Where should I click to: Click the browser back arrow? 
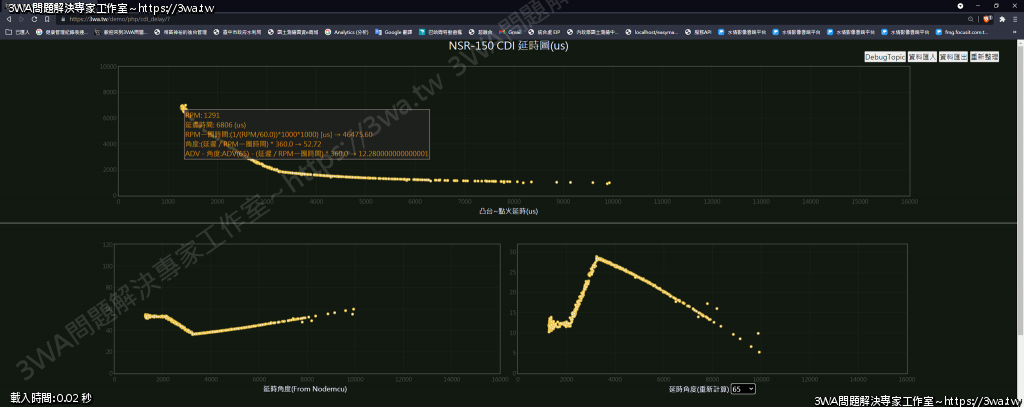(x=7, y=18)
